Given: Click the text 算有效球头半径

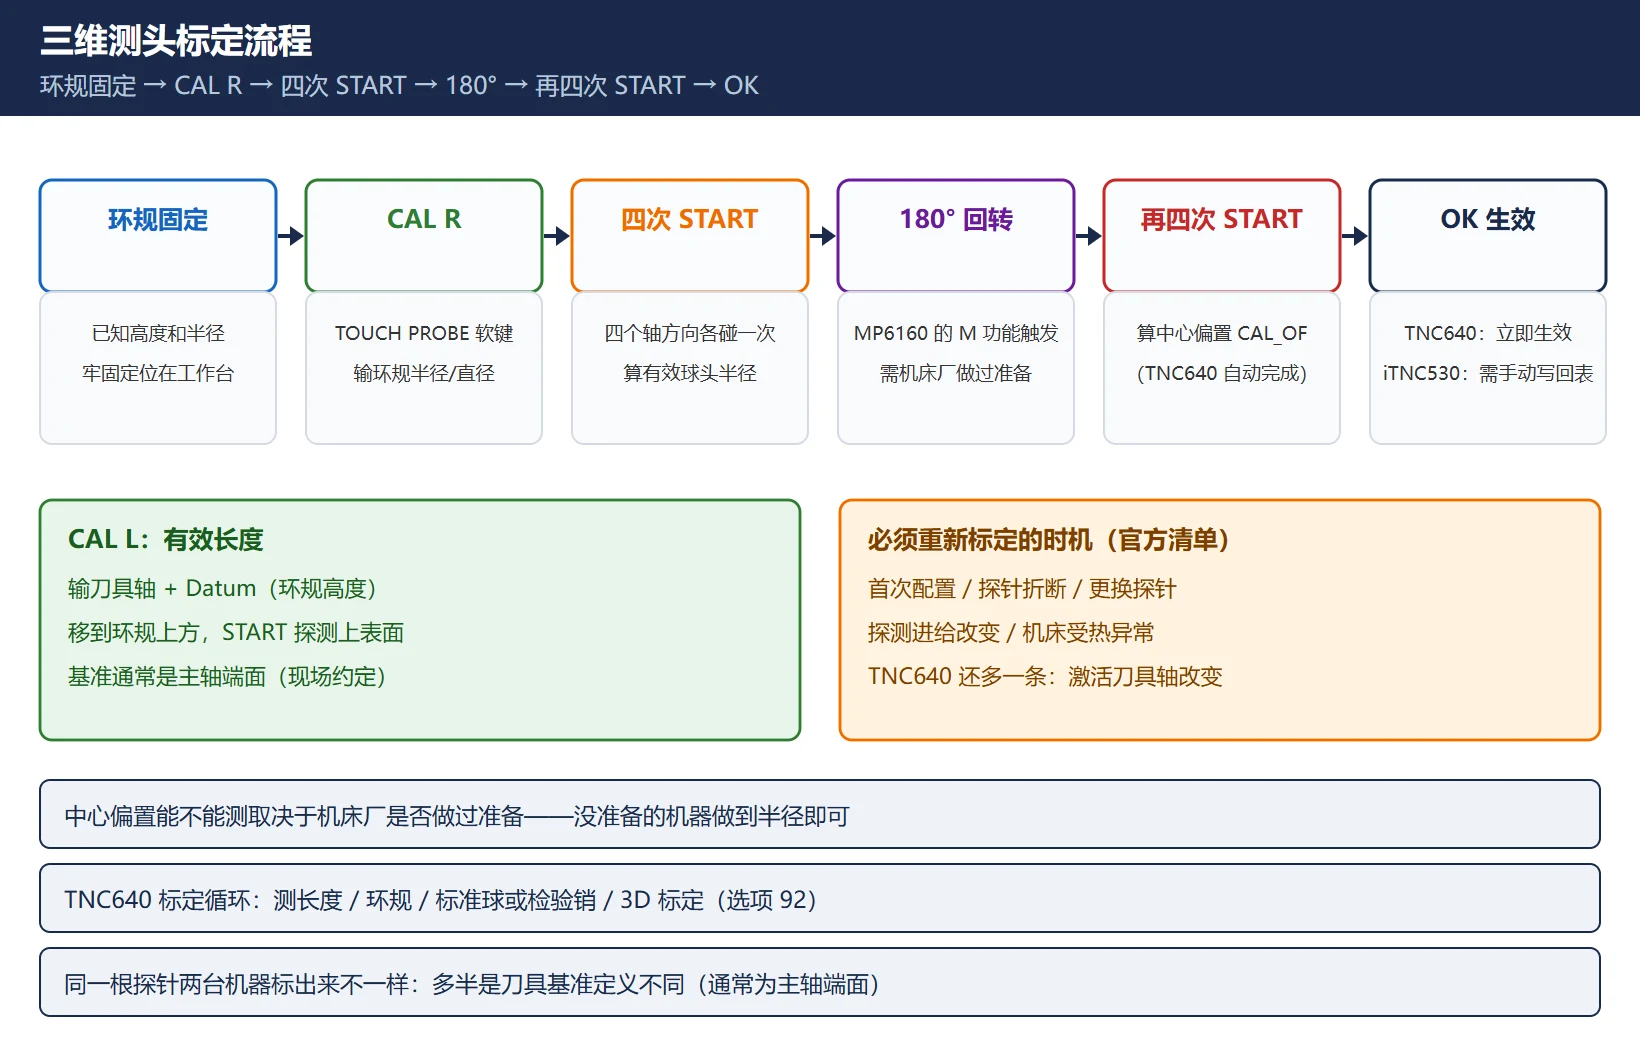Looking at the screenshot, I should (x=690, y=373).
